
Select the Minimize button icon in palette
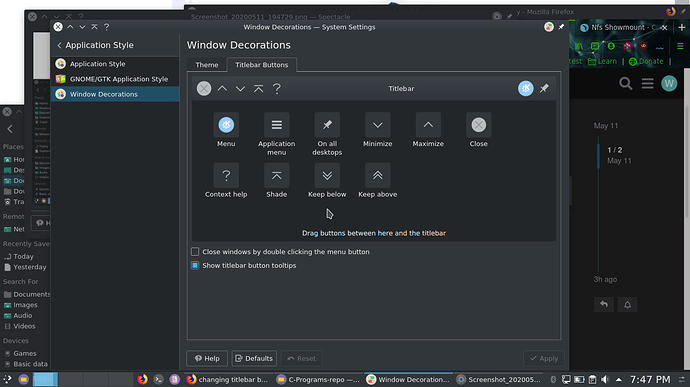[x=378, y=125]
